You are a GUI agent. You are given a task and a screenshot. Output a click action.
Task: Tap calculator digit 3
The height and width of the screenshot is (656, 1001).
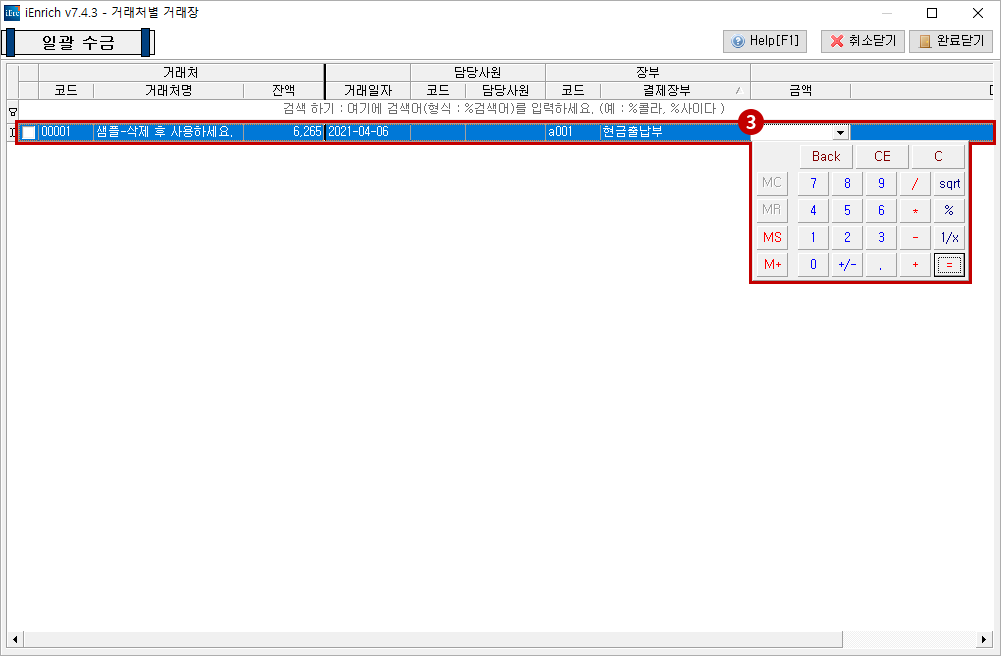(881, 237)
